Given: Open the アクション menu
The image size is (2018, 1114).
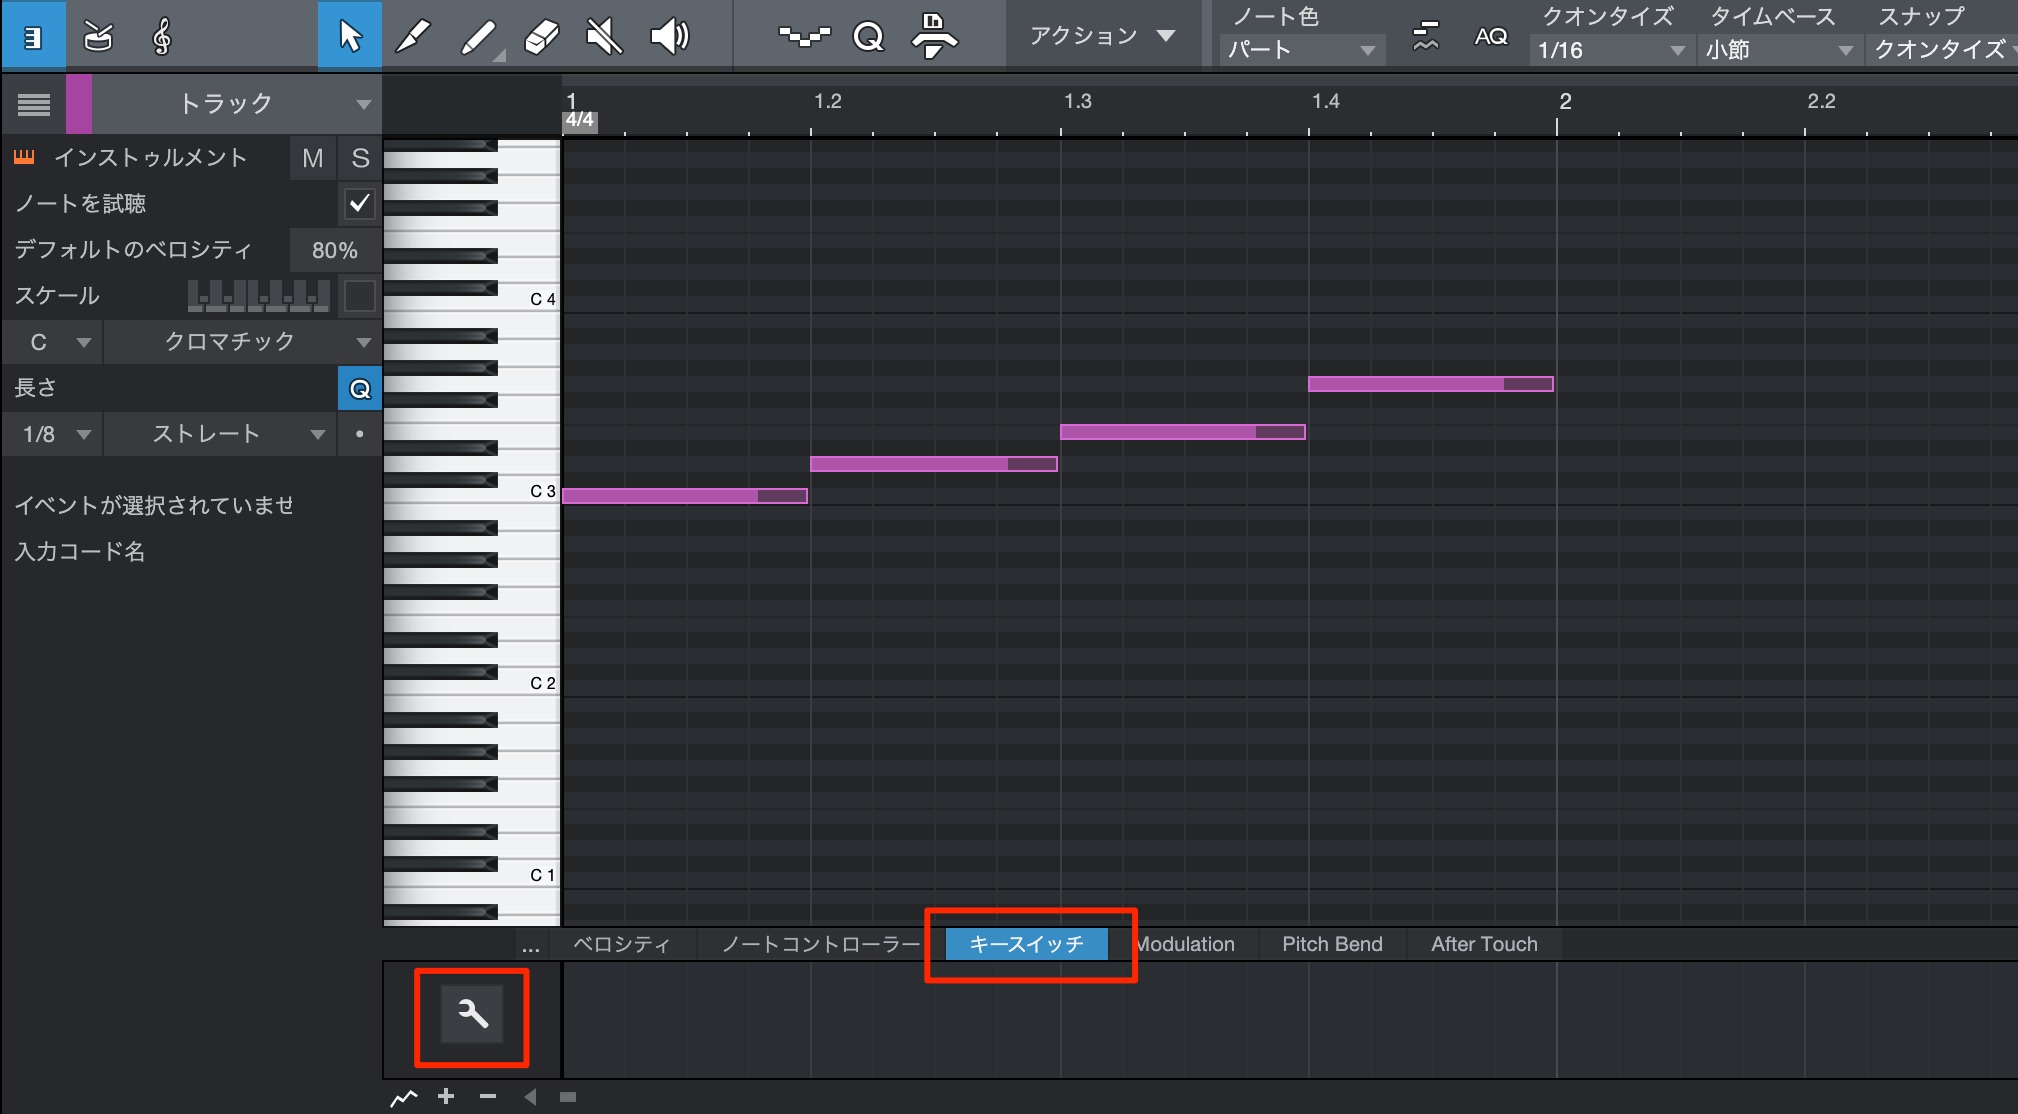Looking at the screenshot, I should point(1102,36).
